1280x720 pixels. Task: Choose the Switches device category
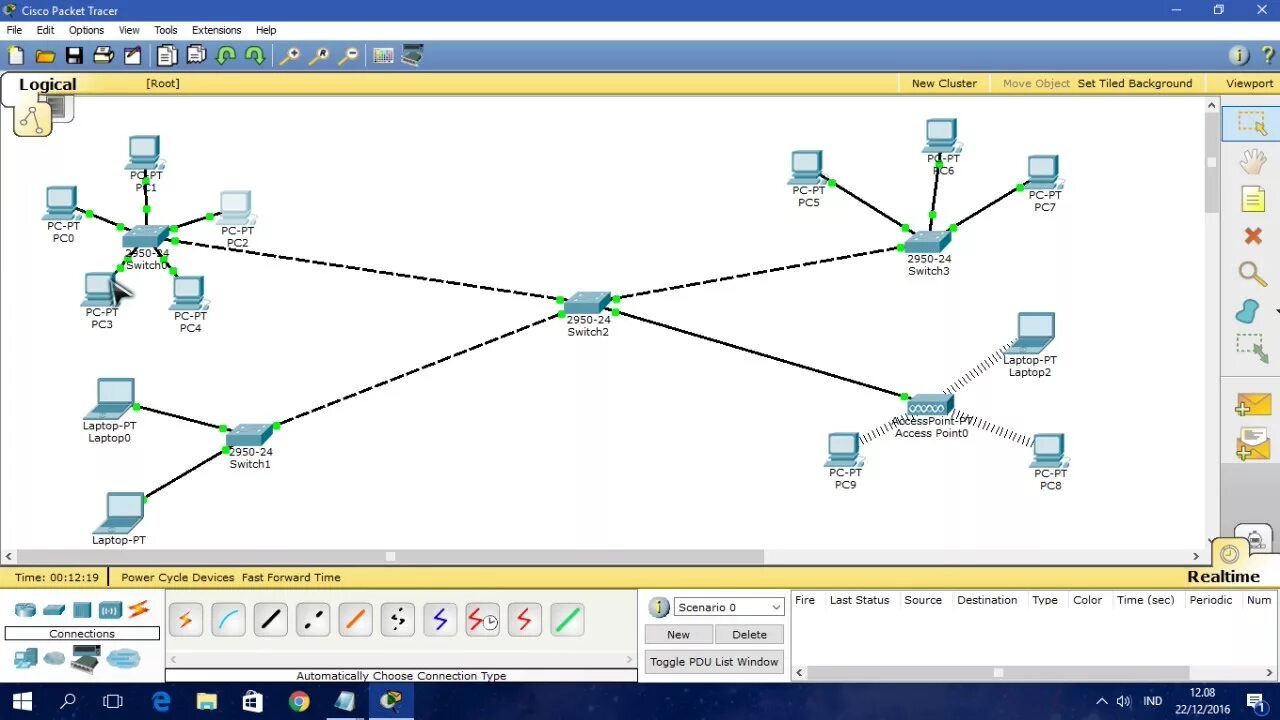[x=54, y=610]
